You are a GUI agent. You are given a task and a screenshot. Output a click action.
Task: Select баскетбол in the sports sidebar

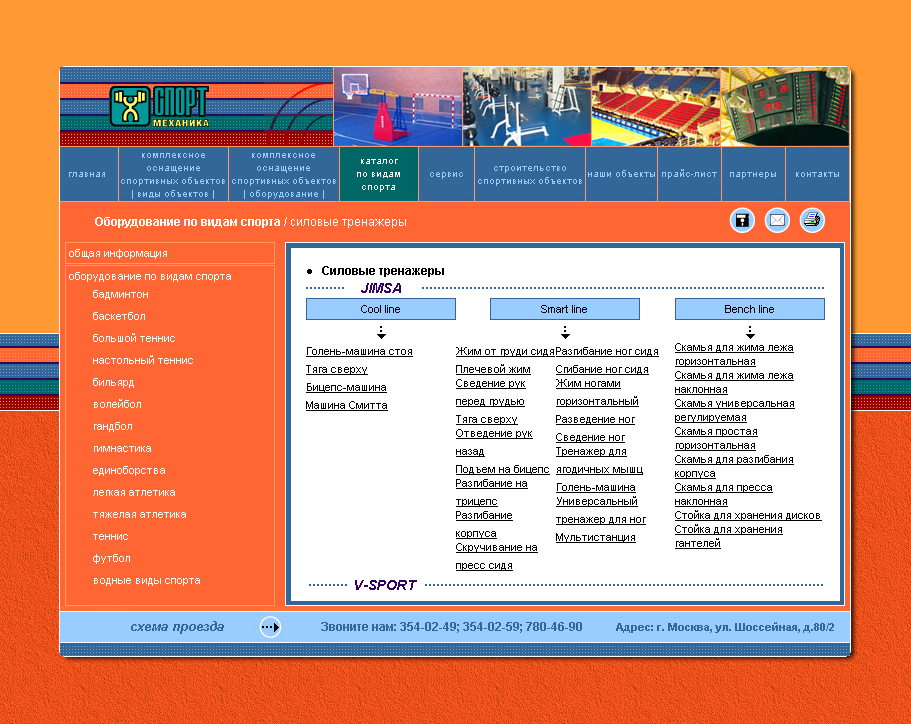[x=119, y=316]
